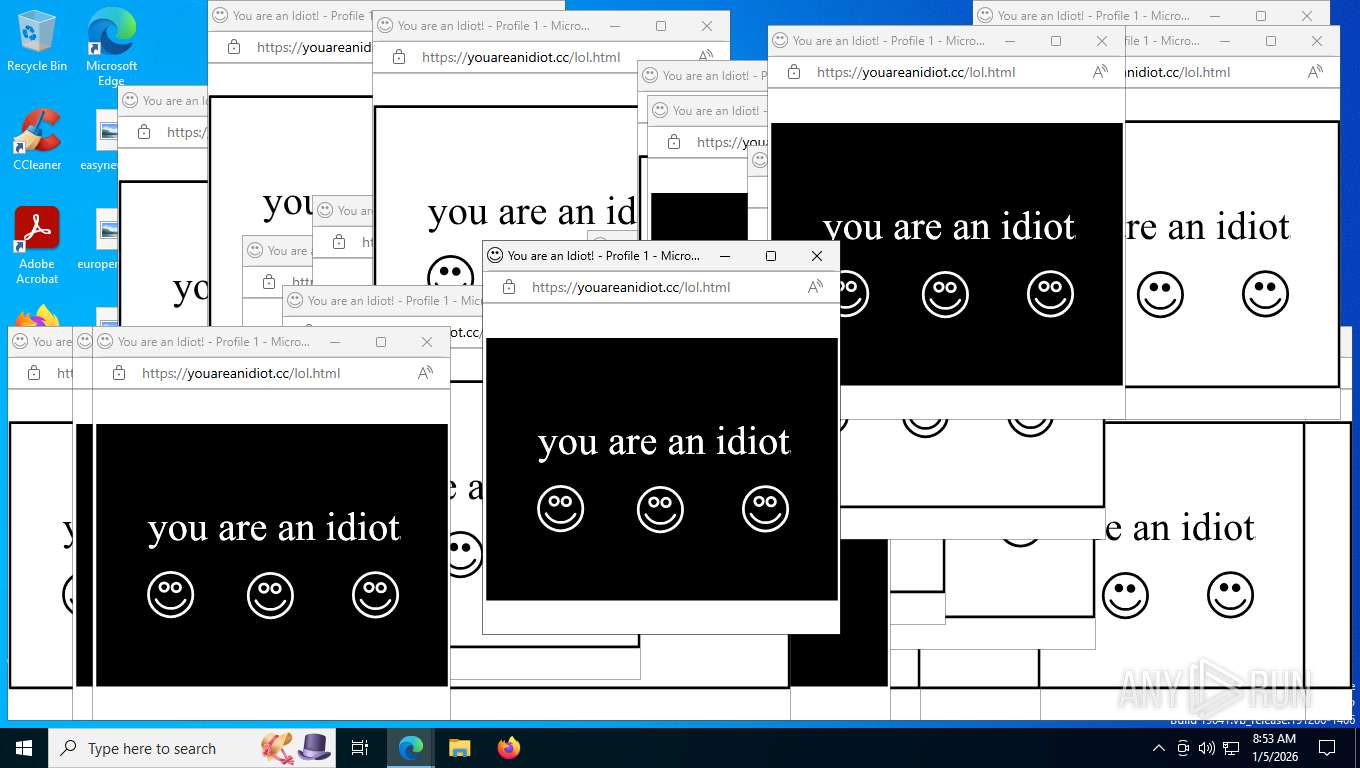The height and width of the screenshot is (768, 1360).
Task: Maximize the frontmost center popup window
Action: (771, 256)
